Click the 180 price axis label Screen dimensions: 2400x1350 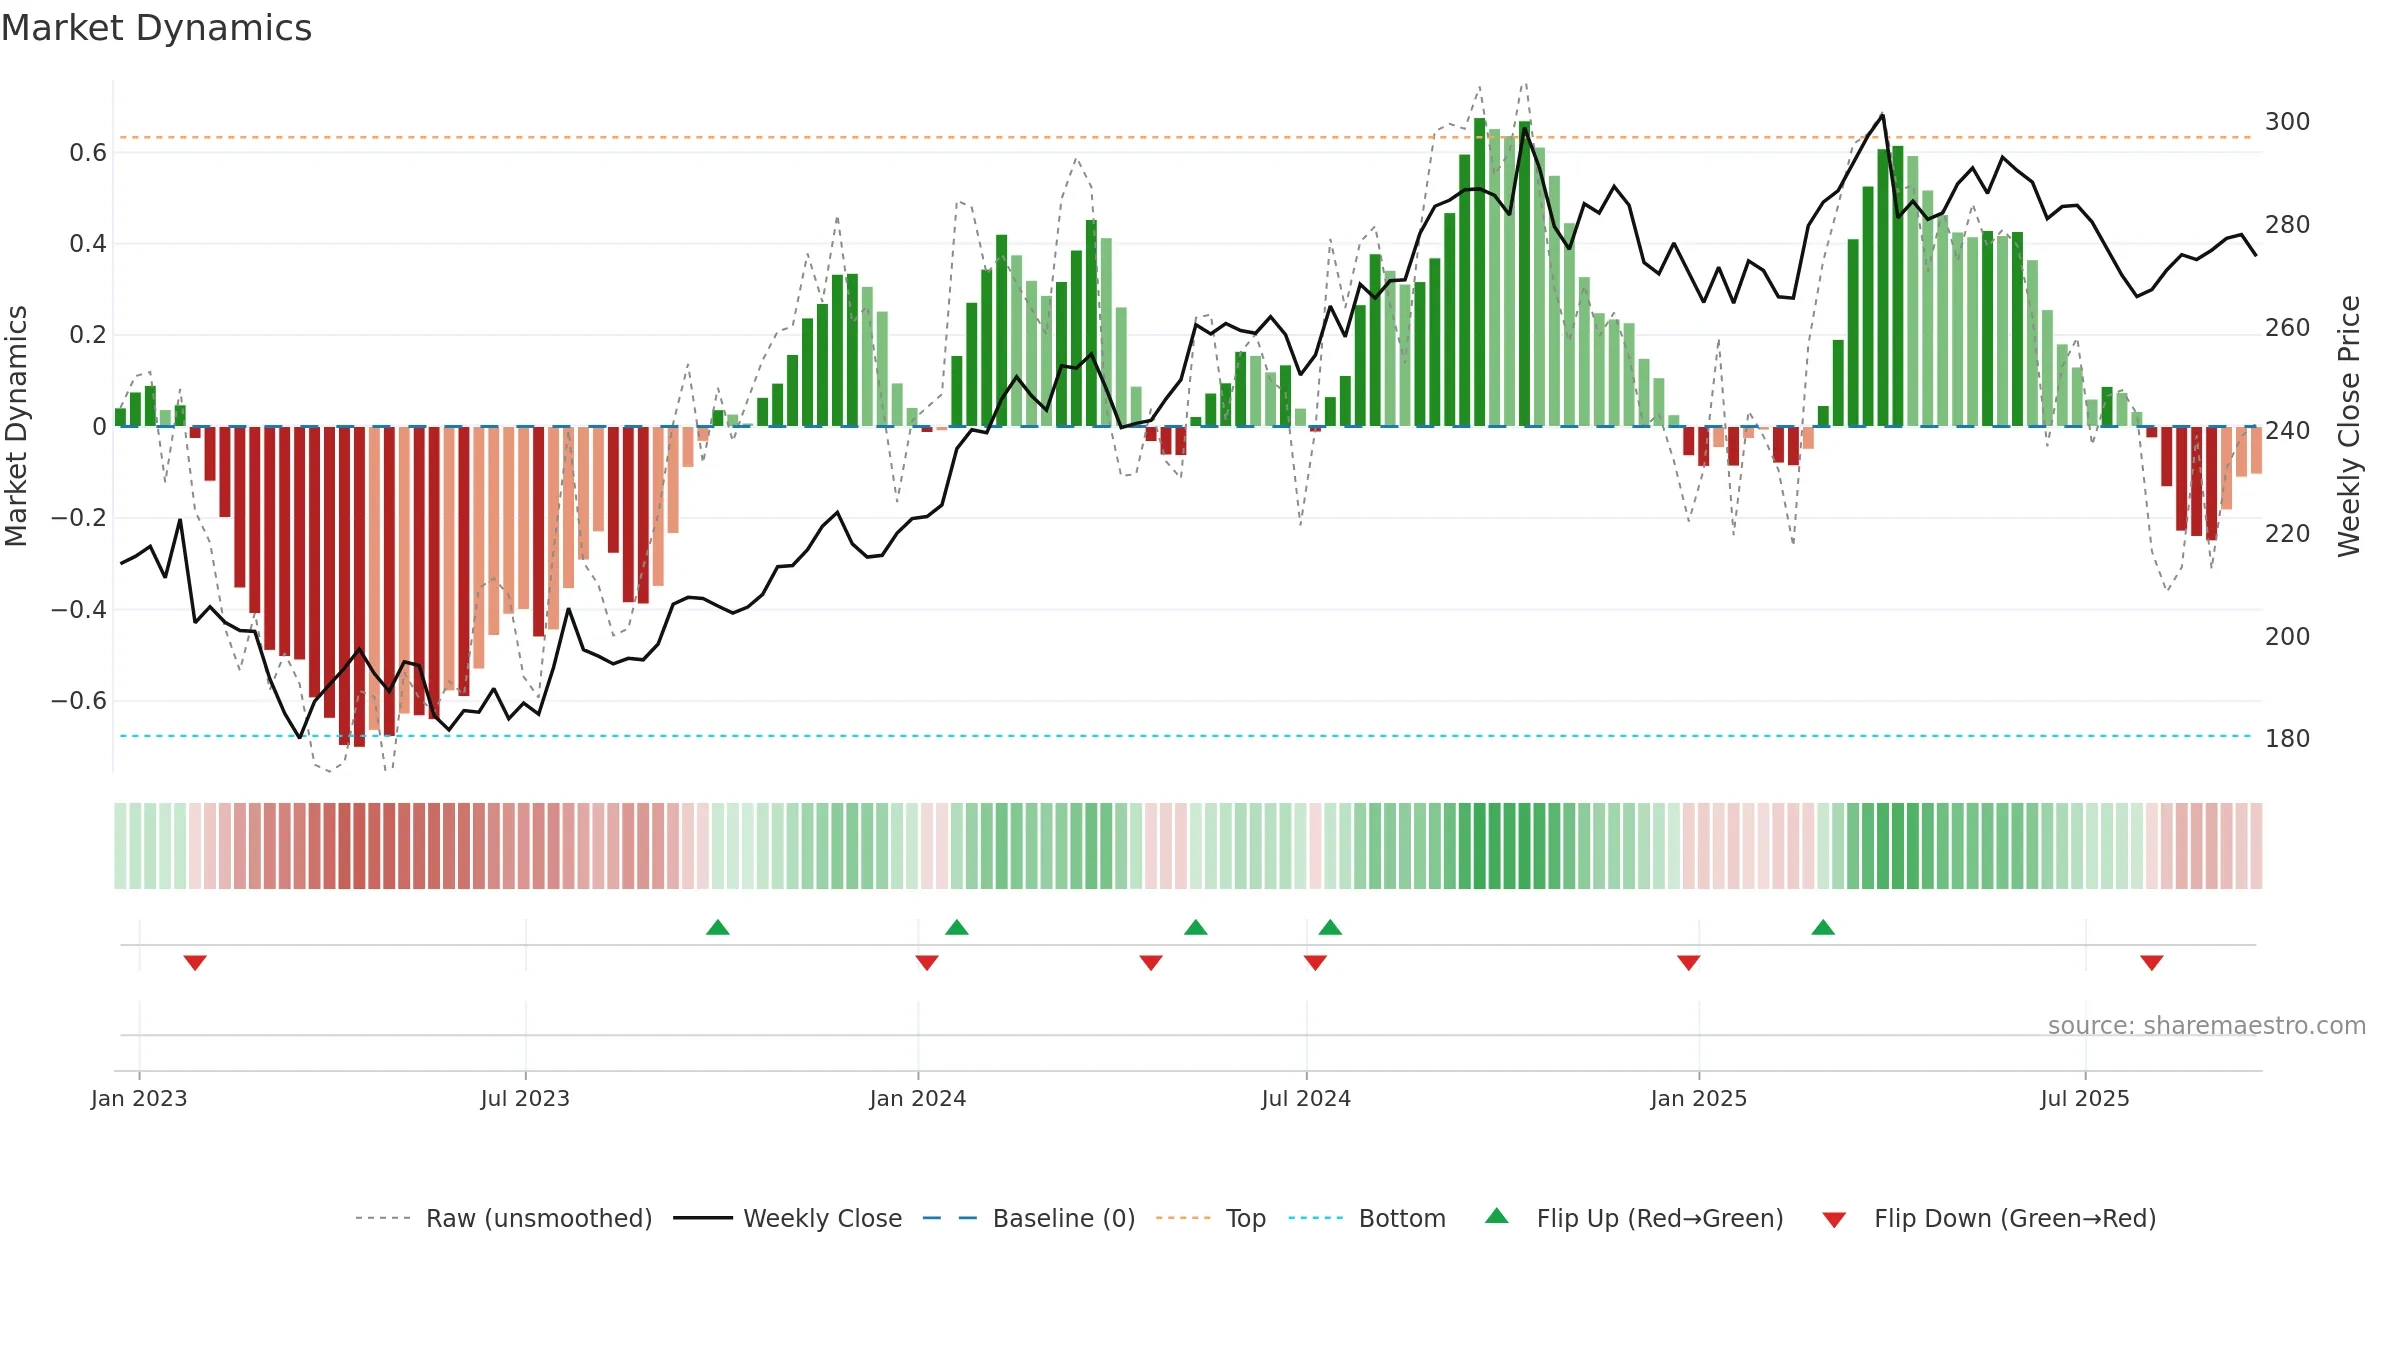coord(2288,739)
